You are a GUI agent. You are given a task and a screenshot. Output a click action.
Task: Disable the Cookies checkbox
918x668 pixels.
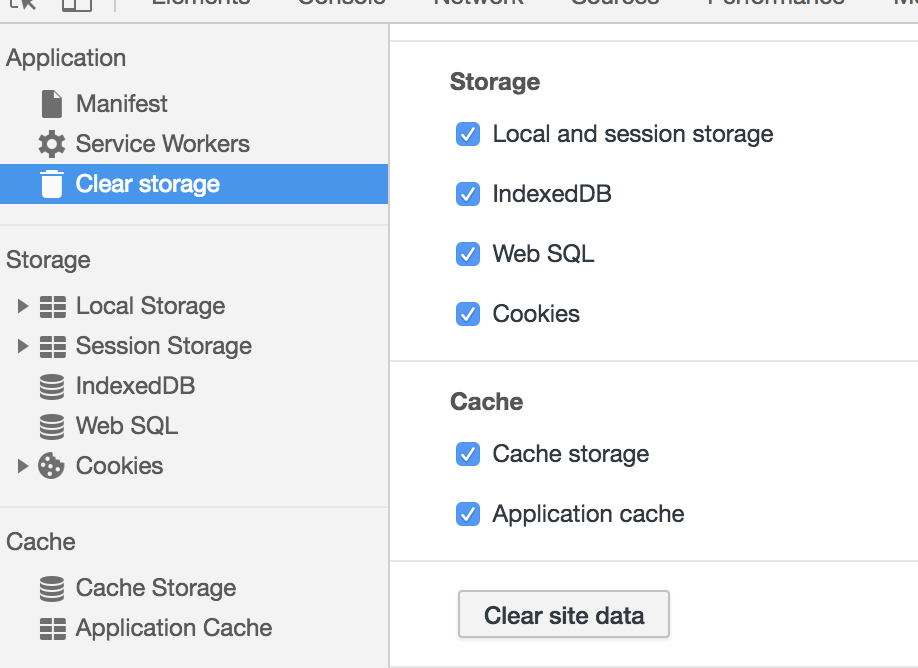pos(468,314)
